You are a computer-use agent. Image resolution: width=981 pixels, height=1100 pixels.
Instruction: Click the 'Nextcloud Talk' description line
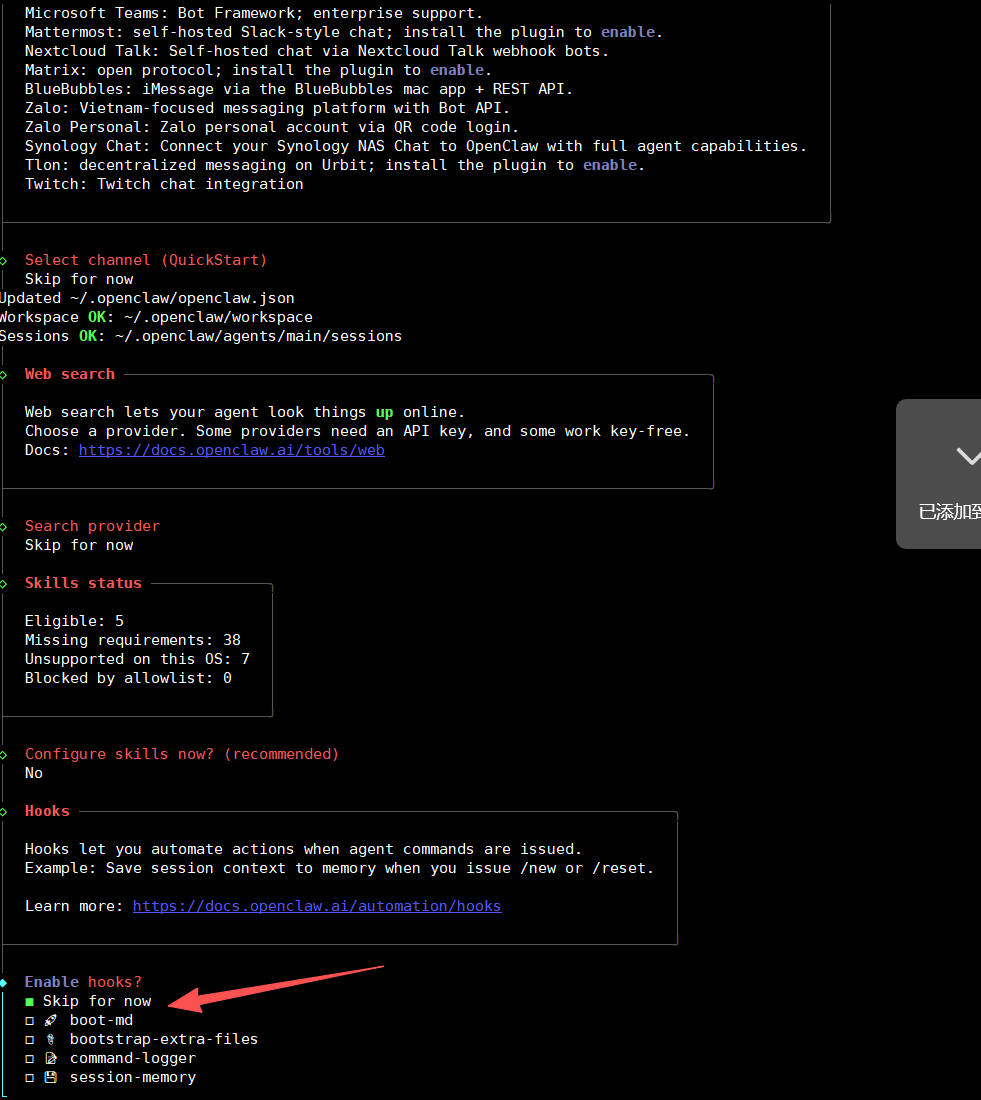click(x=316, y=51)
